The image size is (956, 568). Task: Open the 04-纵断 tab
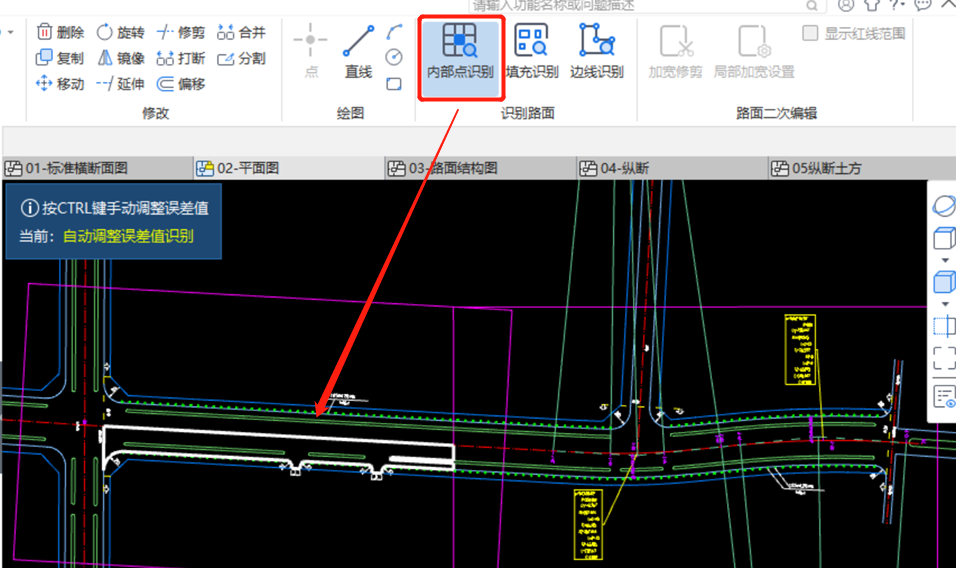(x=672, y=168)
